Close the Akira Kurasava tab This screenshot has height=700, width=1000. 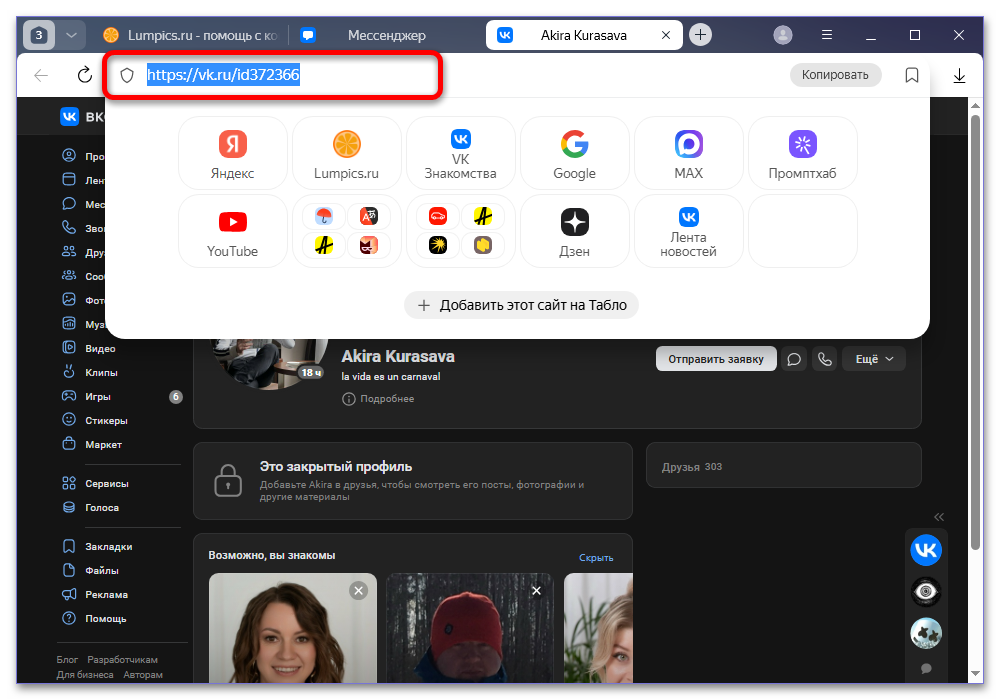(x=666, y=35)
